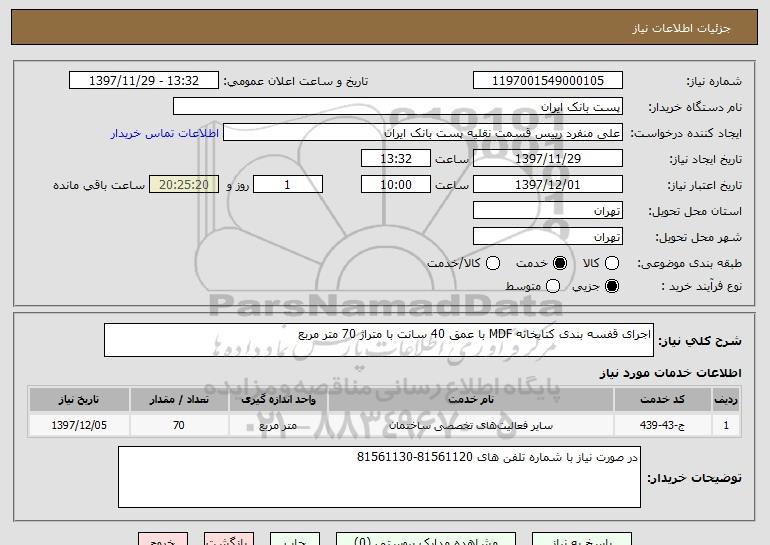The height and width of the screenshot is (545, 770).
Task: Click the unit cell متر مربع
Action: tap(278, 425)
